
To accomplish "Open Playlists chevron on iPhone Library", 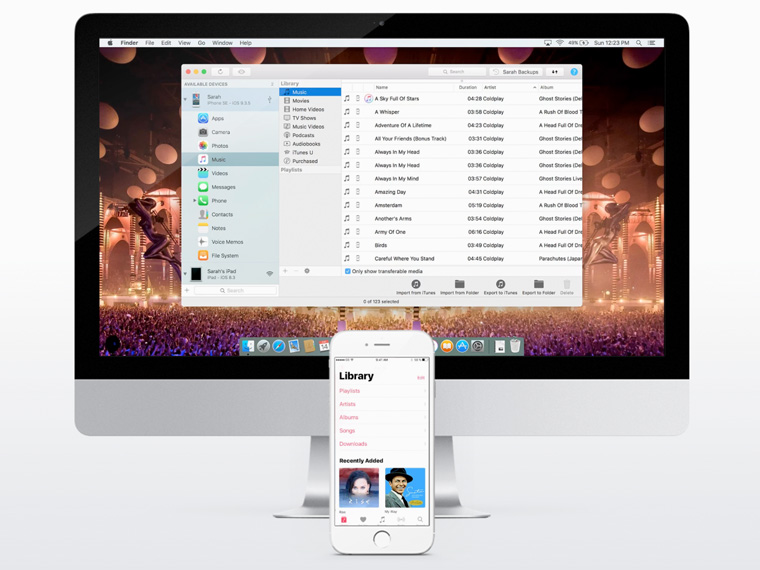I will coord(425,391).
